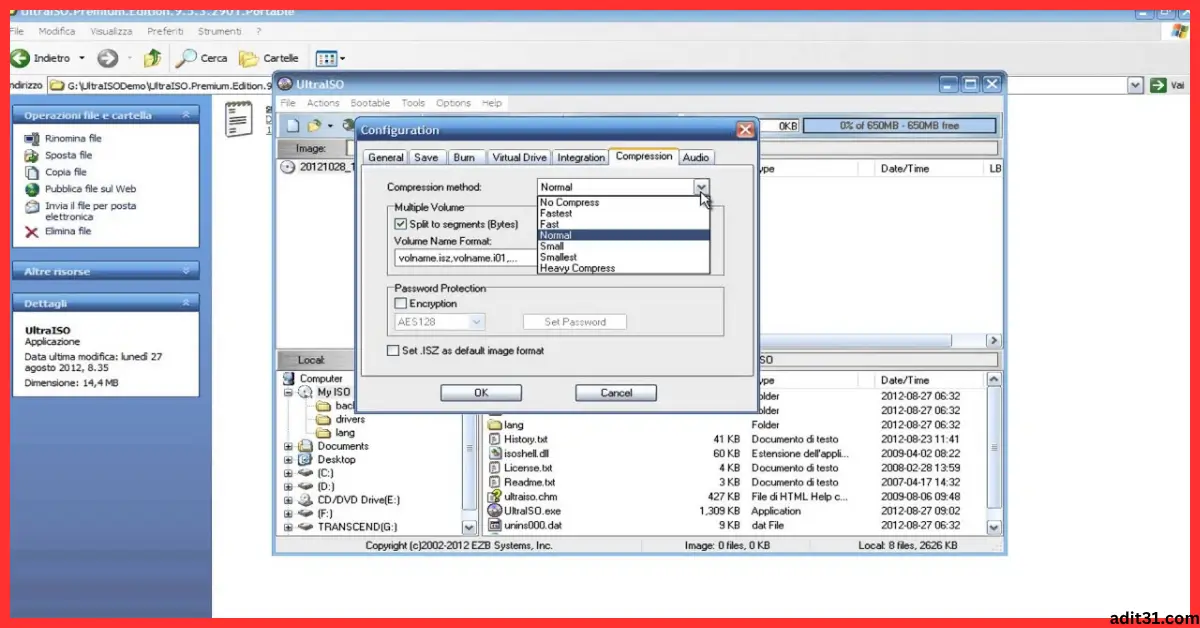Collapse the Operazioni file e cartella panel
1200x628 pixels.
coord(185,115)
